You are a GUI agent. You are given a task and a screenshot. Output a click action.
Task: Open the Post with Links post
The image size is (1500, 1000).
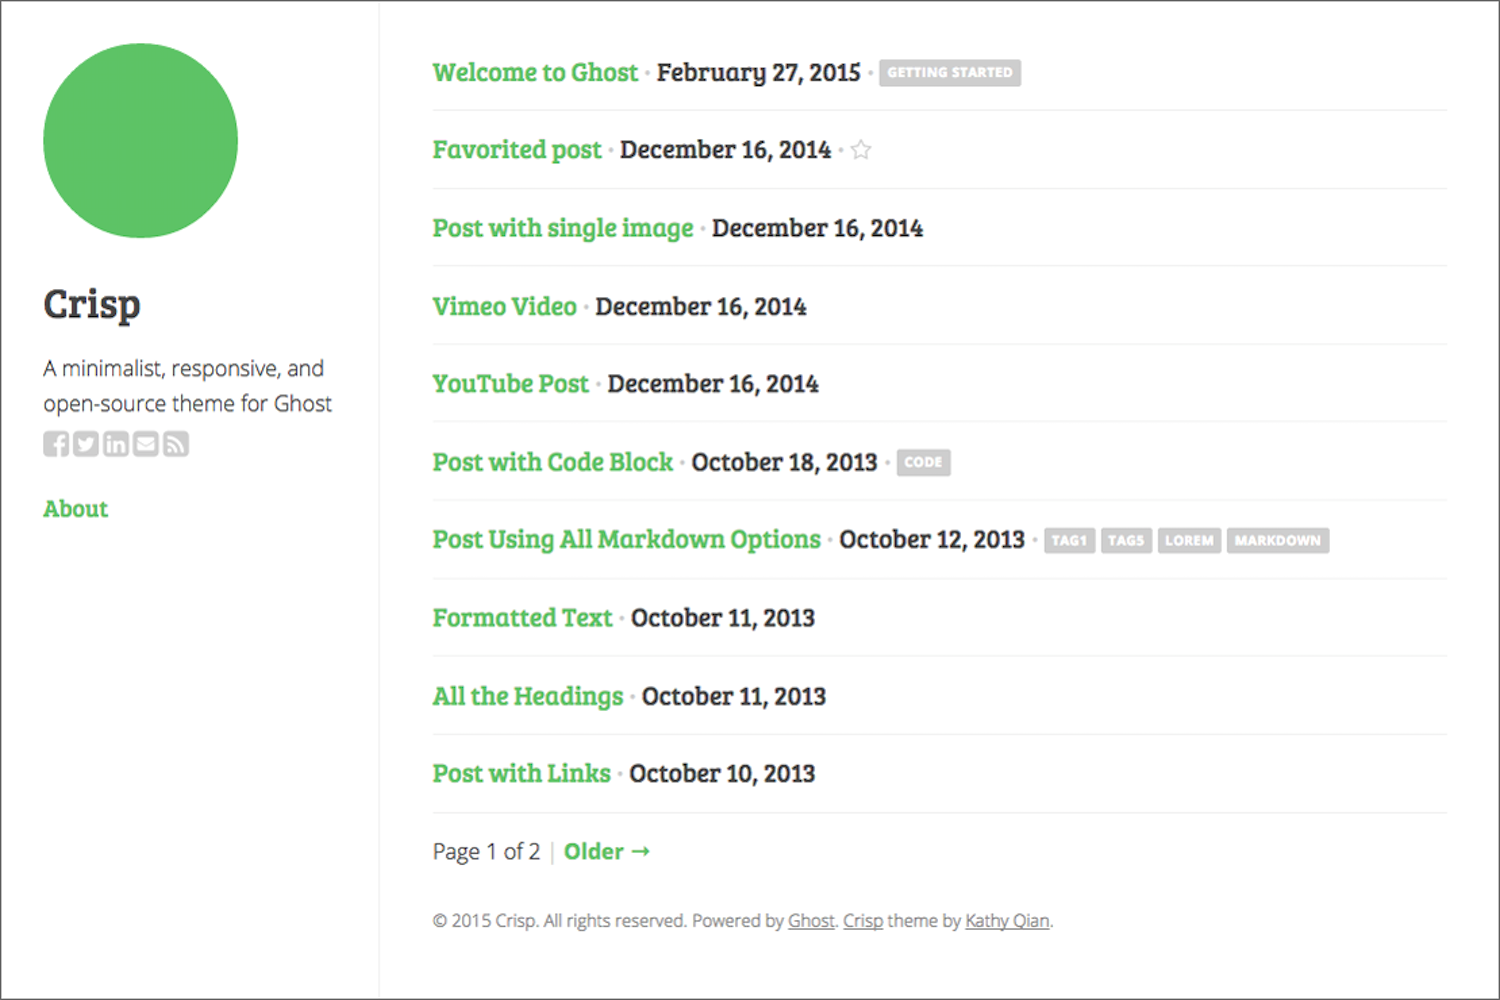pos(522,774)
